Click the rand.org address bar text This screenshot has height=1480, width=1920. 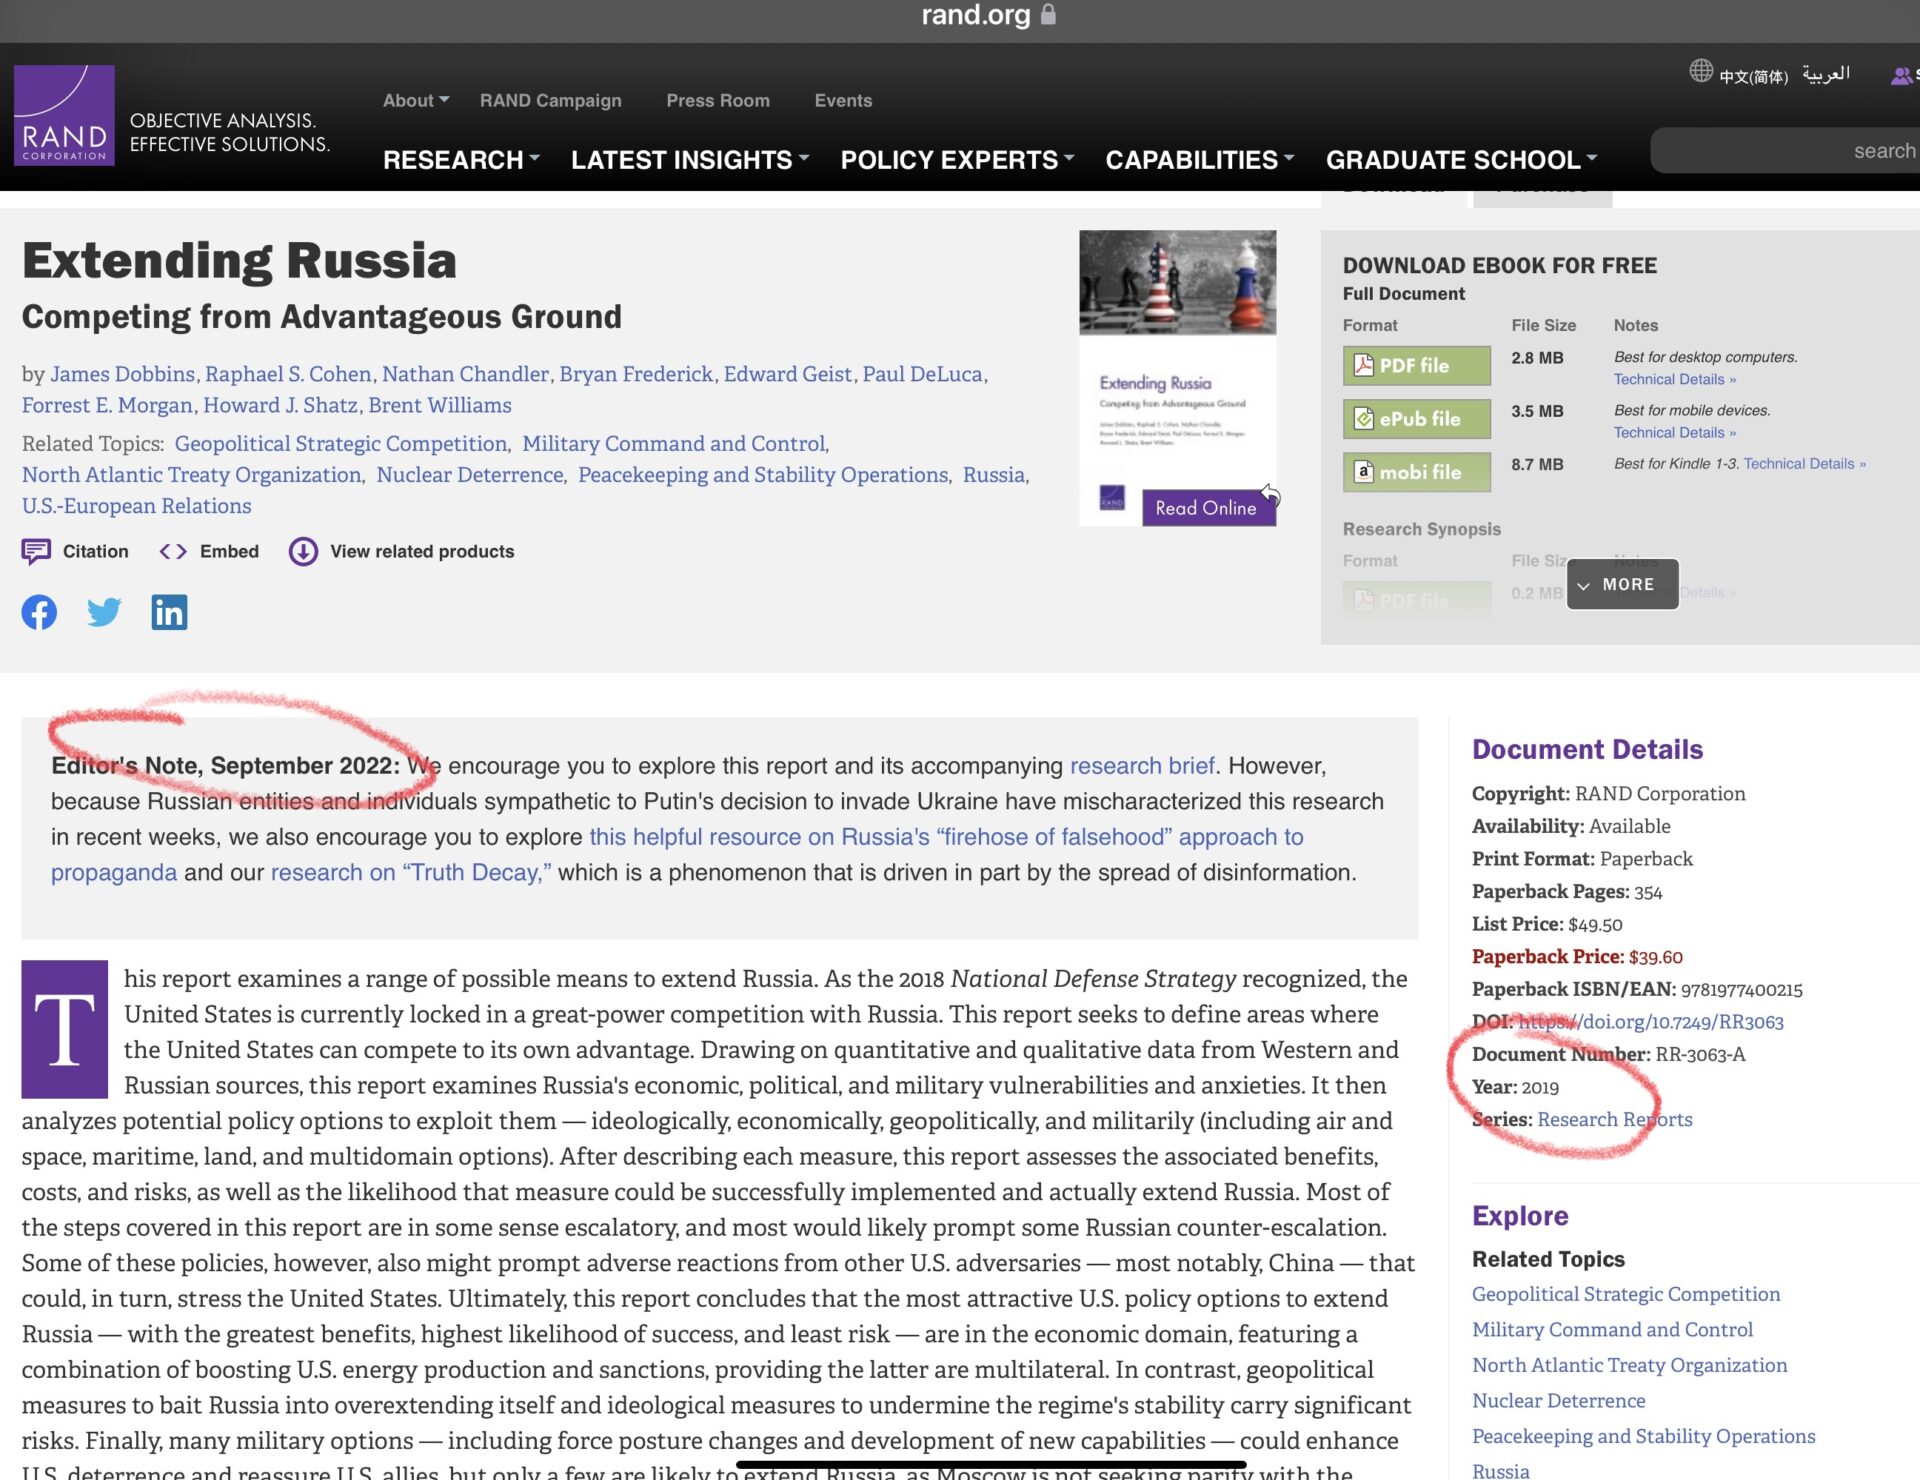975,15
